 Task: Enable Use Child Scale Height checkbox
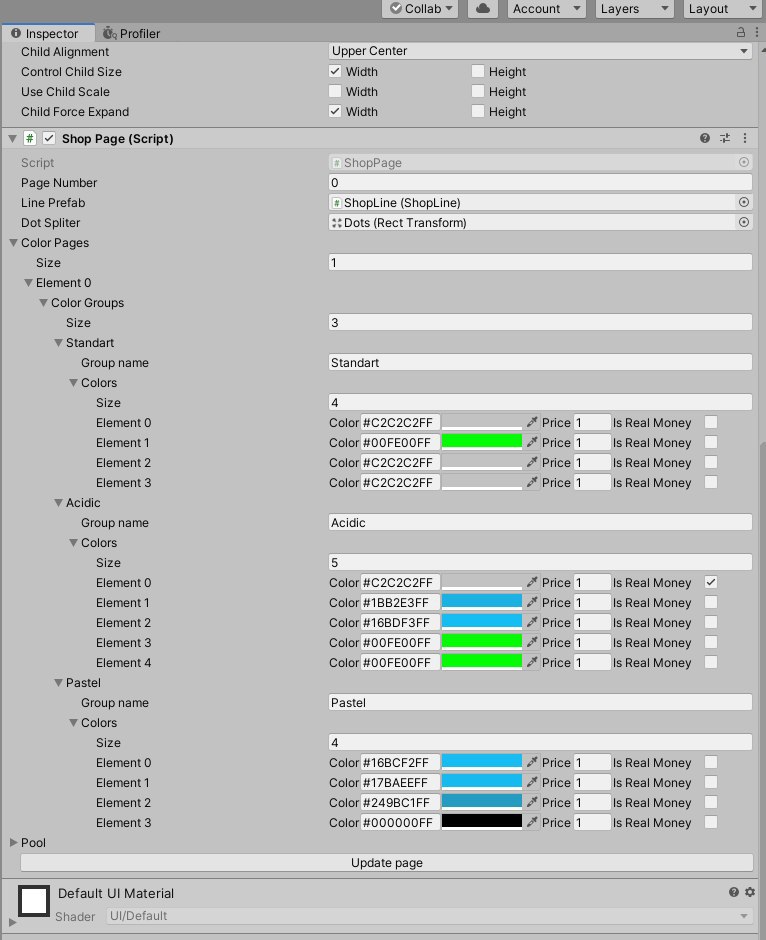(x=478, y=91)
